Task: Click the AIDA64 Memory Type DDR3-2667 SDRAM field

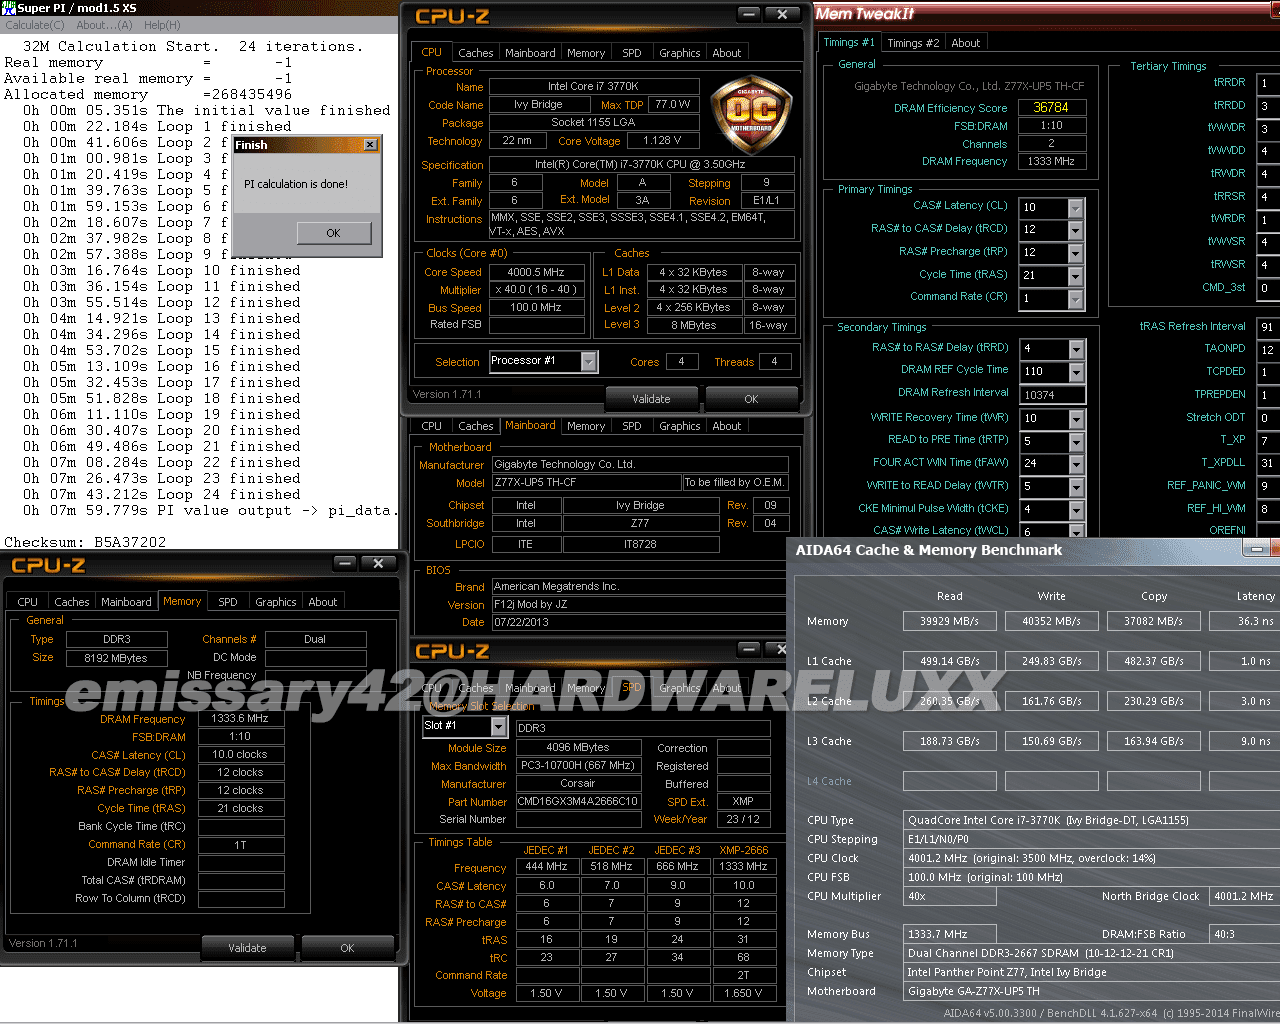Action: (x=1091, y=953)
